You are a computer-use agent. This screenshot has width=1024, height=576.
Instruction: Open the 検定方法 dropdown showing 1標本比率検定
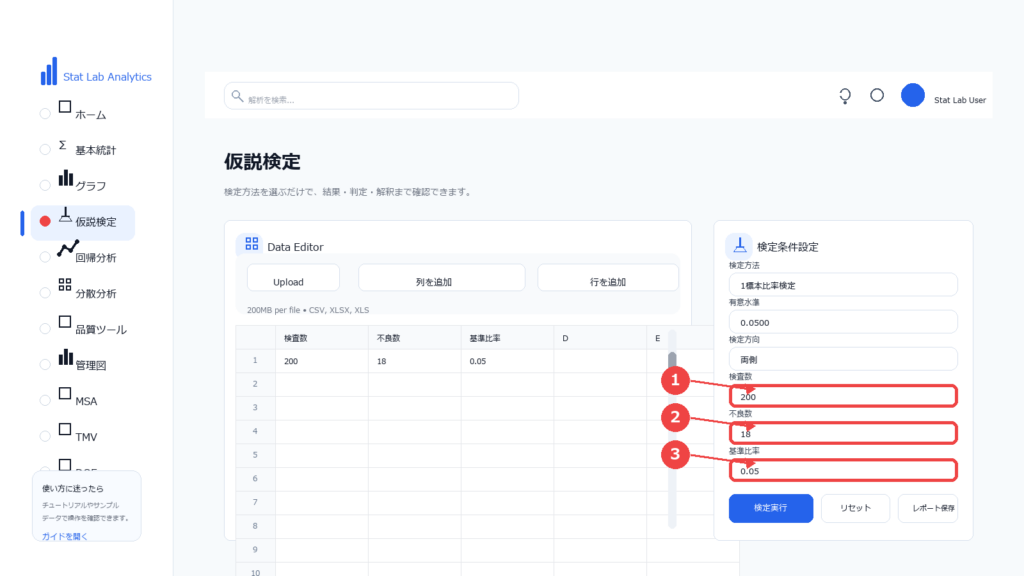tap(843, 285)
